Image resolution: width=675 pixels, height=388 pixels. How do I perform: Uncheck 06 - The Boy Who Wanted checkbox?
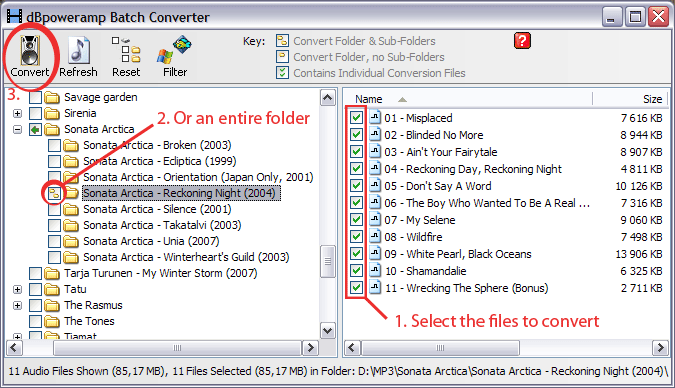[x=356, y=202]
